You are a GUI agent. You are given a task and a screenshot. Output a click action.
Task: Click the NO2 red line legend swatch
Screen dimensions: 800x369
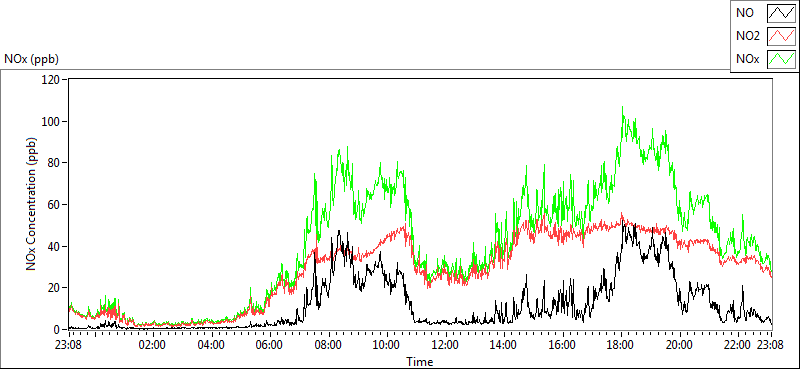click(x=781, y=36)
